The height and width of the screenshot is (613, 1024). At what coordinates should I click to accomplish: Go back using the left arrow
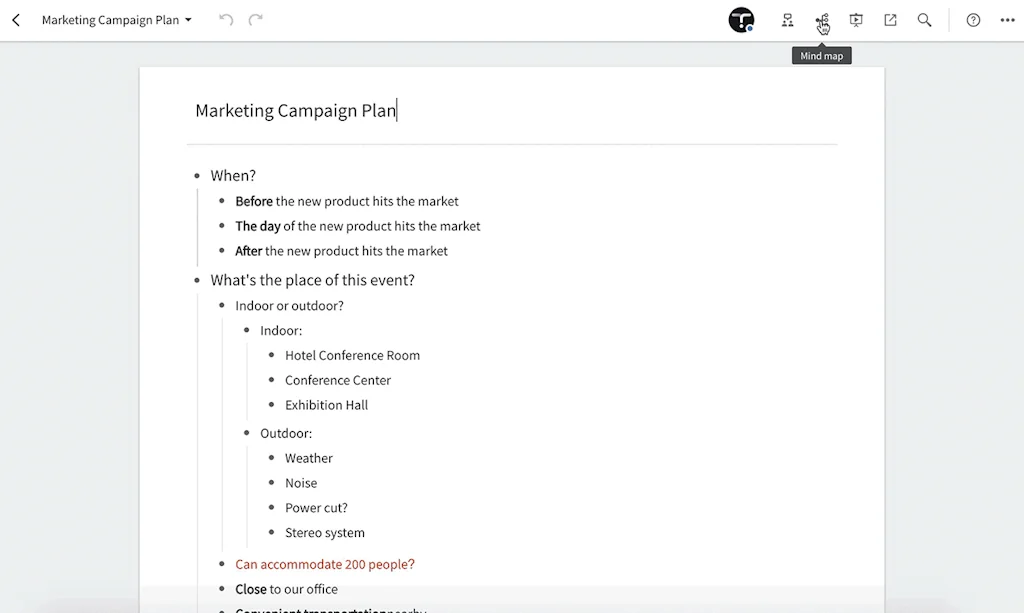16,20
